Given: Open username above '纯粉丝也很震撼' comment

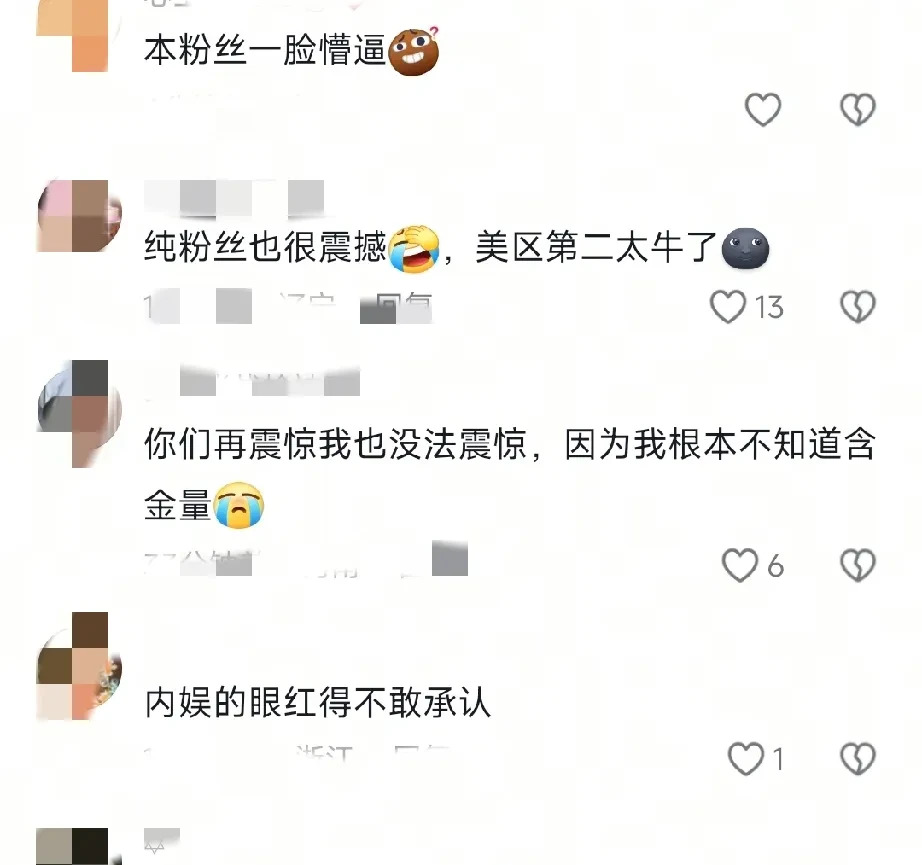Looking at the screenshot, I should click(234, 198).
